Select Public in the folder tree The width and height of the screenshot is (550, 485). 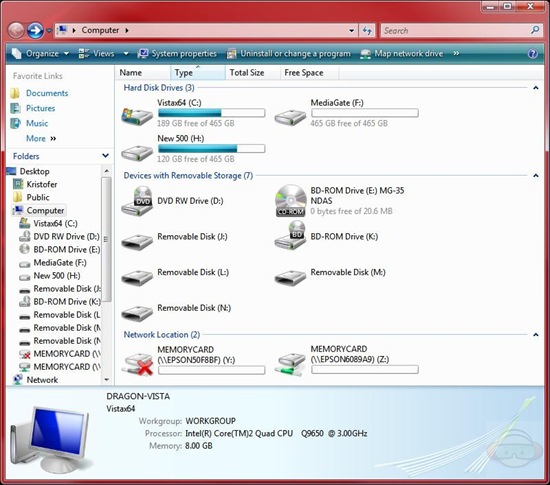point(38,197)
